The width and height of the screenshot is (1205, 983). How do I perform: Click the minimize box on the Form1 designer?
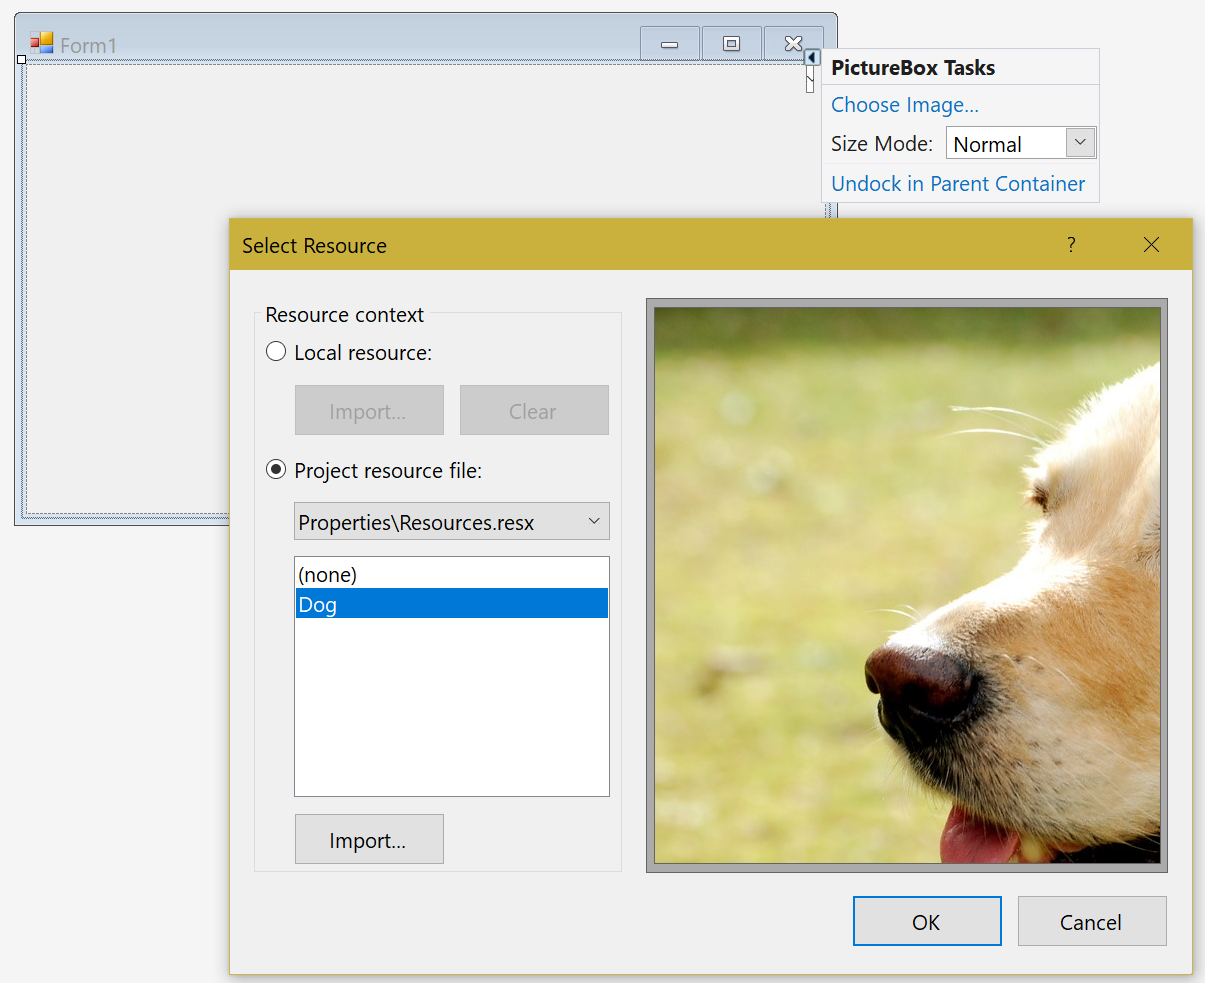coord(669,43)
